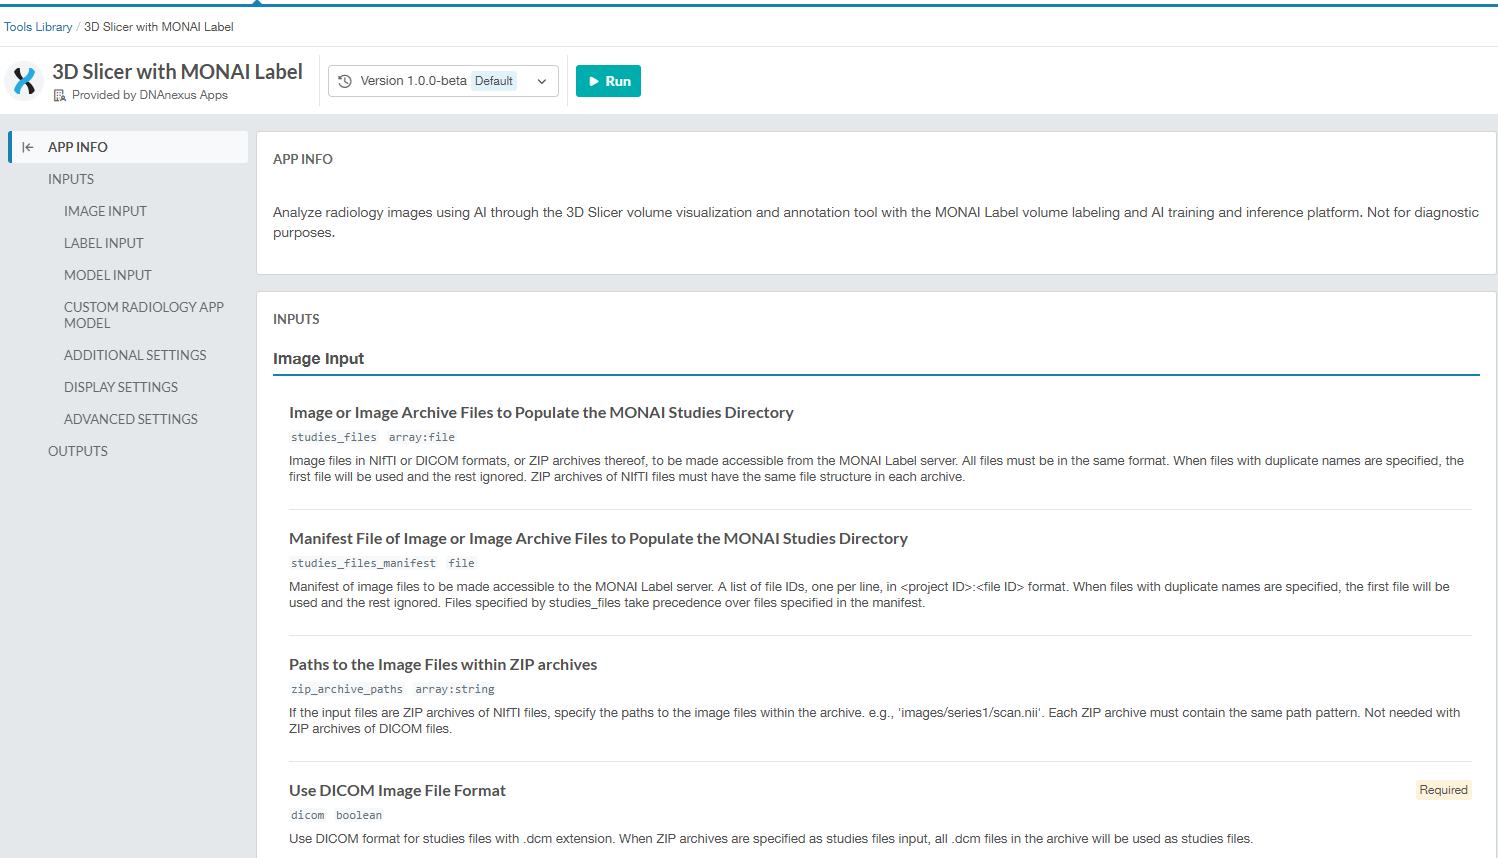Collapse the sidebar with the arrow icon
Image resolution: width=1498 pixels, height=858 pixels.
[x=28, y=147]
